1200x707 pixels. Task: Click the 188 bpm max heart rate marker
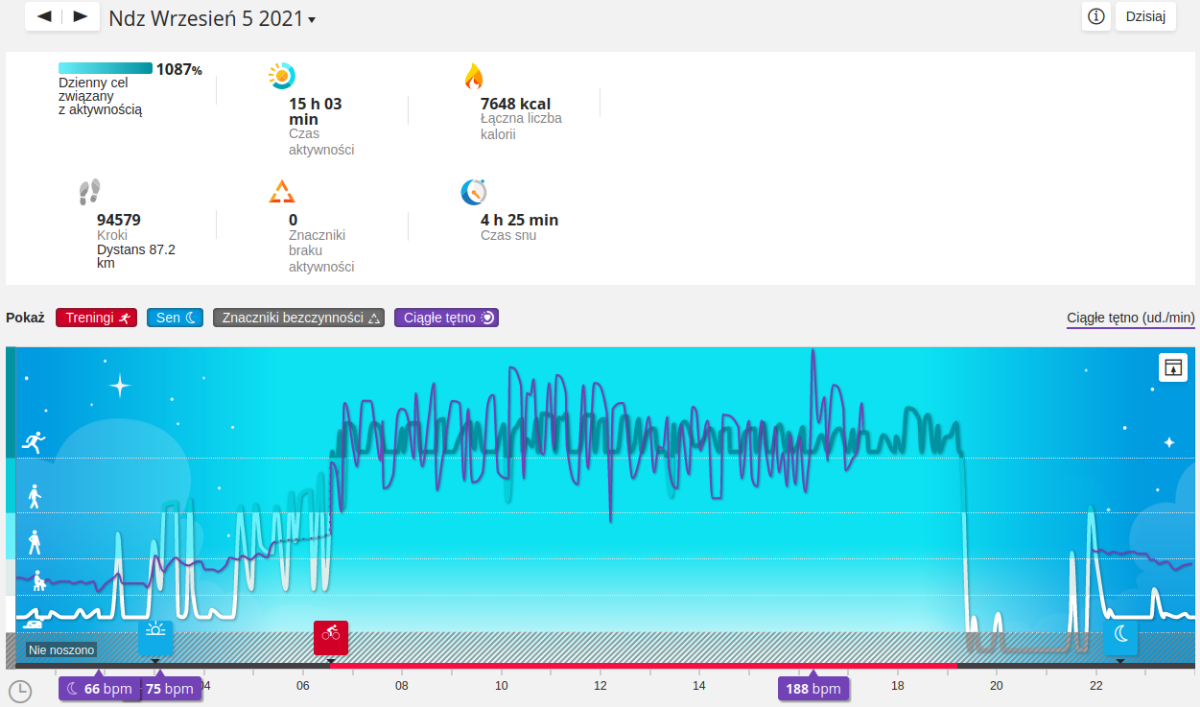[x=813, y=689]
